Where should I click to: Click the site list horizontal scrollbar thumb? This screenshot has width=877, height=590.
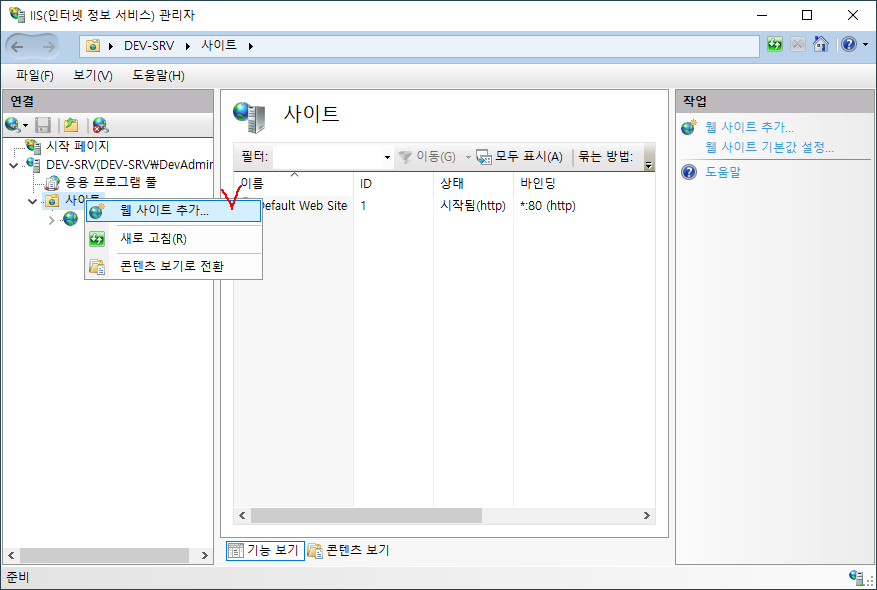(366, 516)
